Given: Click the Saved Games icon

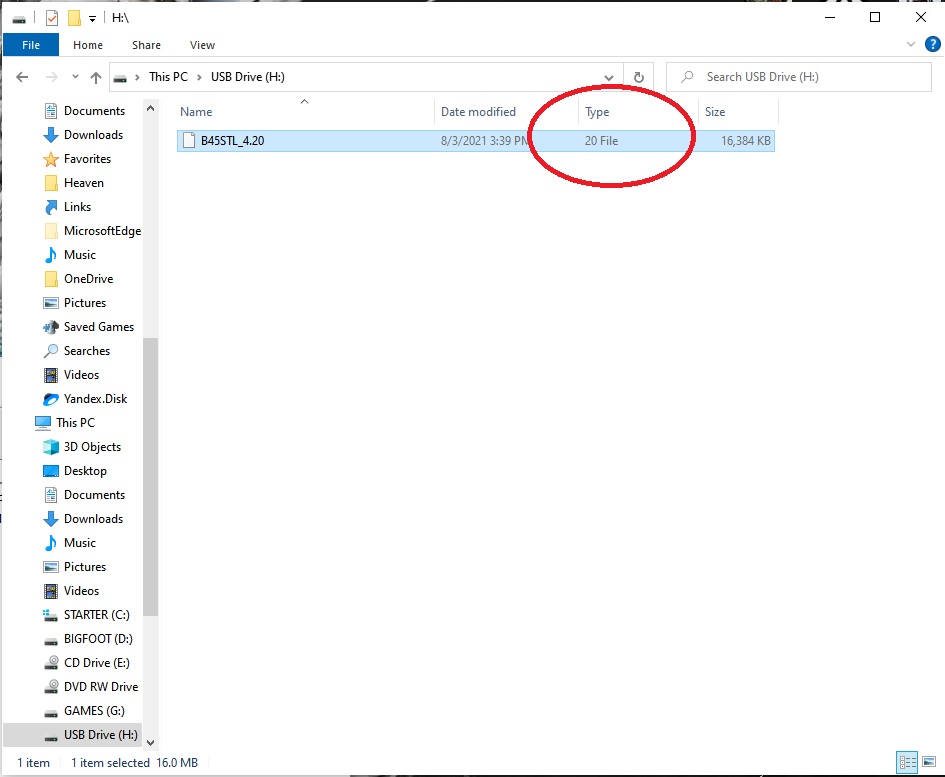Looking at the screenshot, I should 51,327.
